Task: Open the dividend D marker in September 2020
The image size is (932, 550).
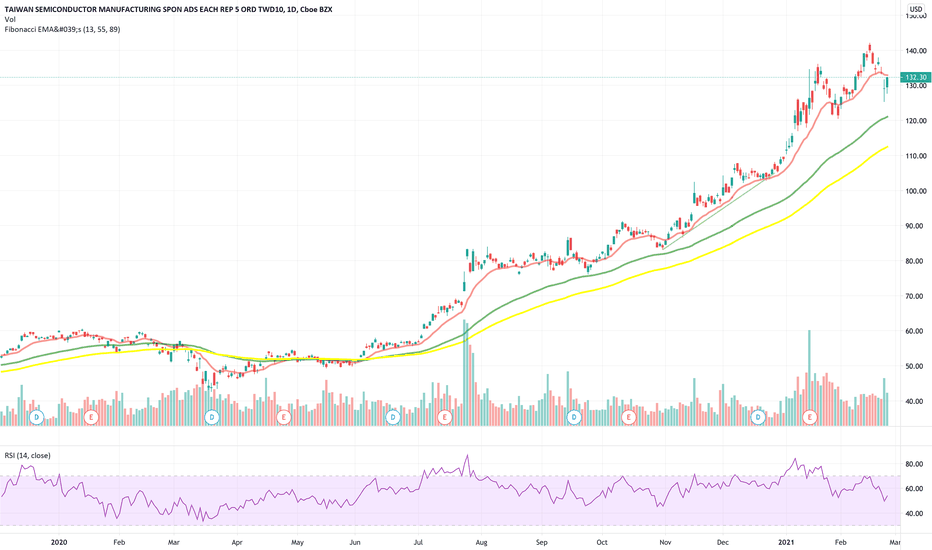Action: click(x=574, y=417)
